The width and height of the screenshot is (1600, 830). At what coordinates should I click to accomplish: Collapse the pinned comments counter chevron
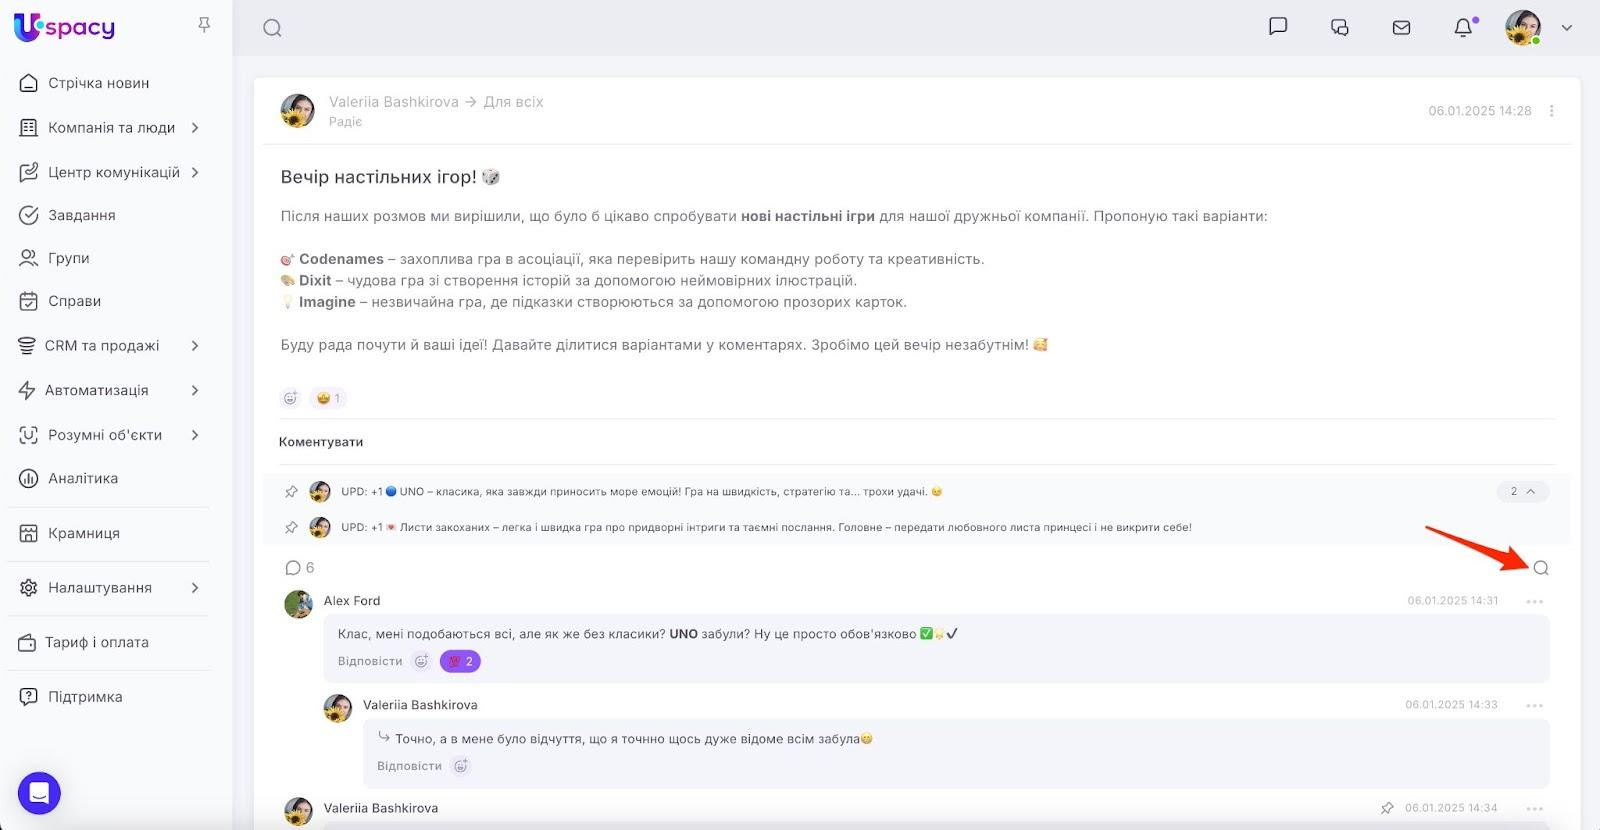click(x=1522, y=492)
